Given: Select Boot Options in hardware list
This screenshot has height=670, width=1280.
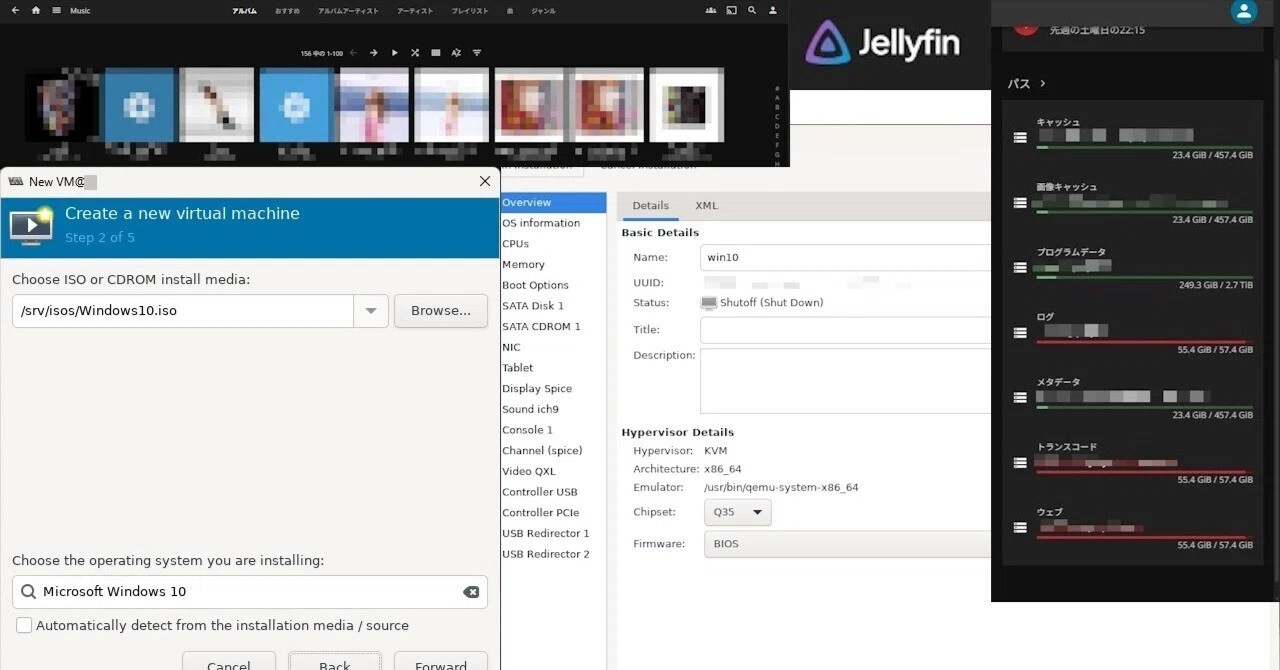Looking at the screenshot, I should click(x=553, y=285).
